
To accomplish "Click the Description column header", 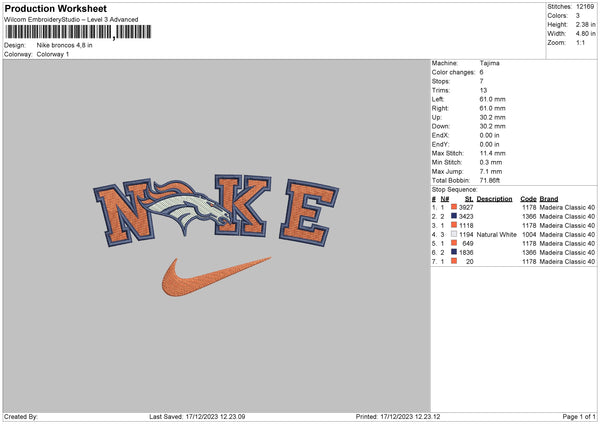I will [494, 199].
